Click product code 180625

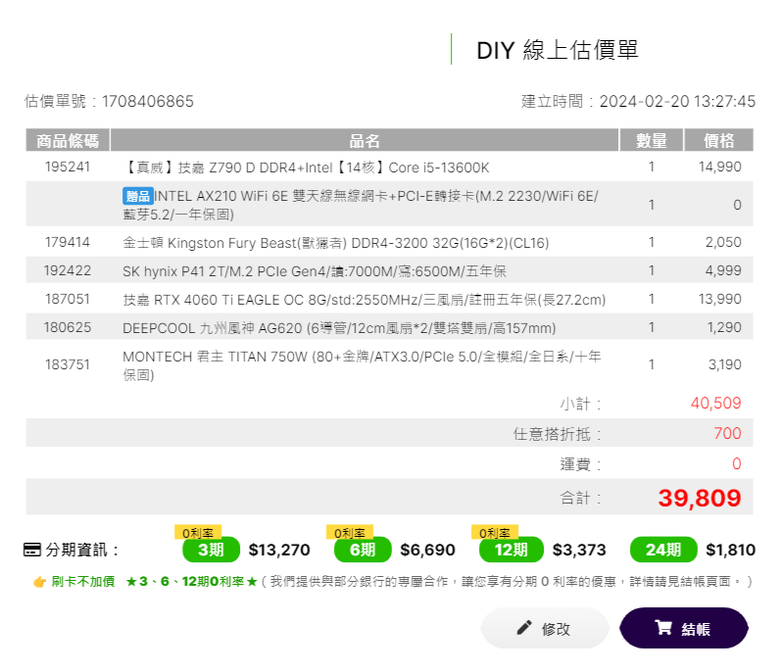click(67, 327)
